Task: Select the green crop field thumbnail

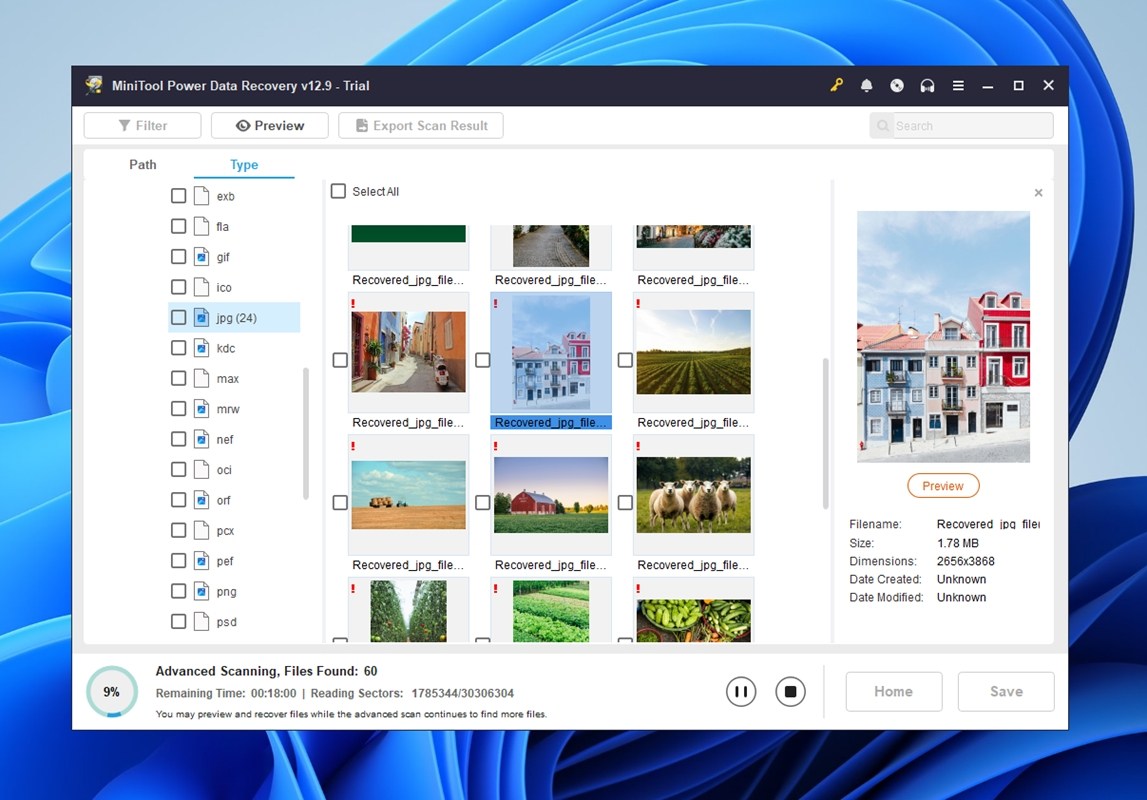Action: point(693,352)
